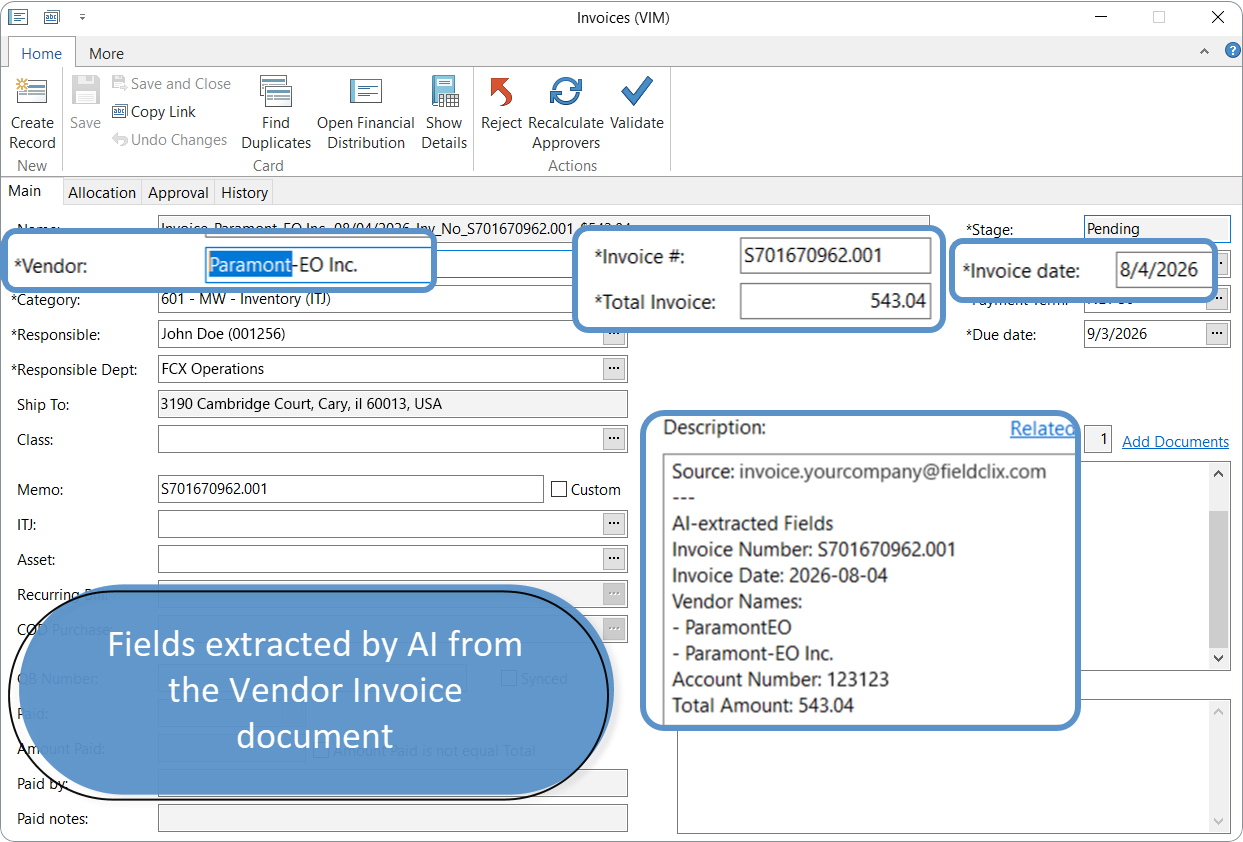
Task: Click the Paid notes field
Action: click(392, 818)
